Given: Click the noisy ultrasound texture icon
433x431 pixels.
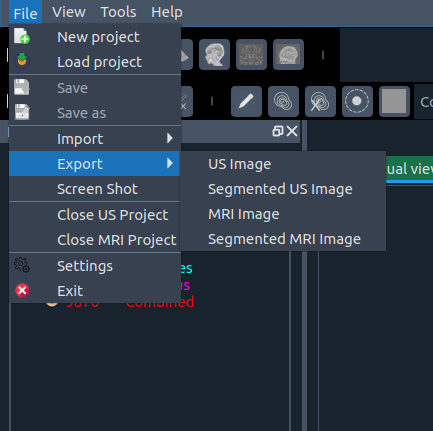Looking at the screenshot, I should (x=251, y=54).
